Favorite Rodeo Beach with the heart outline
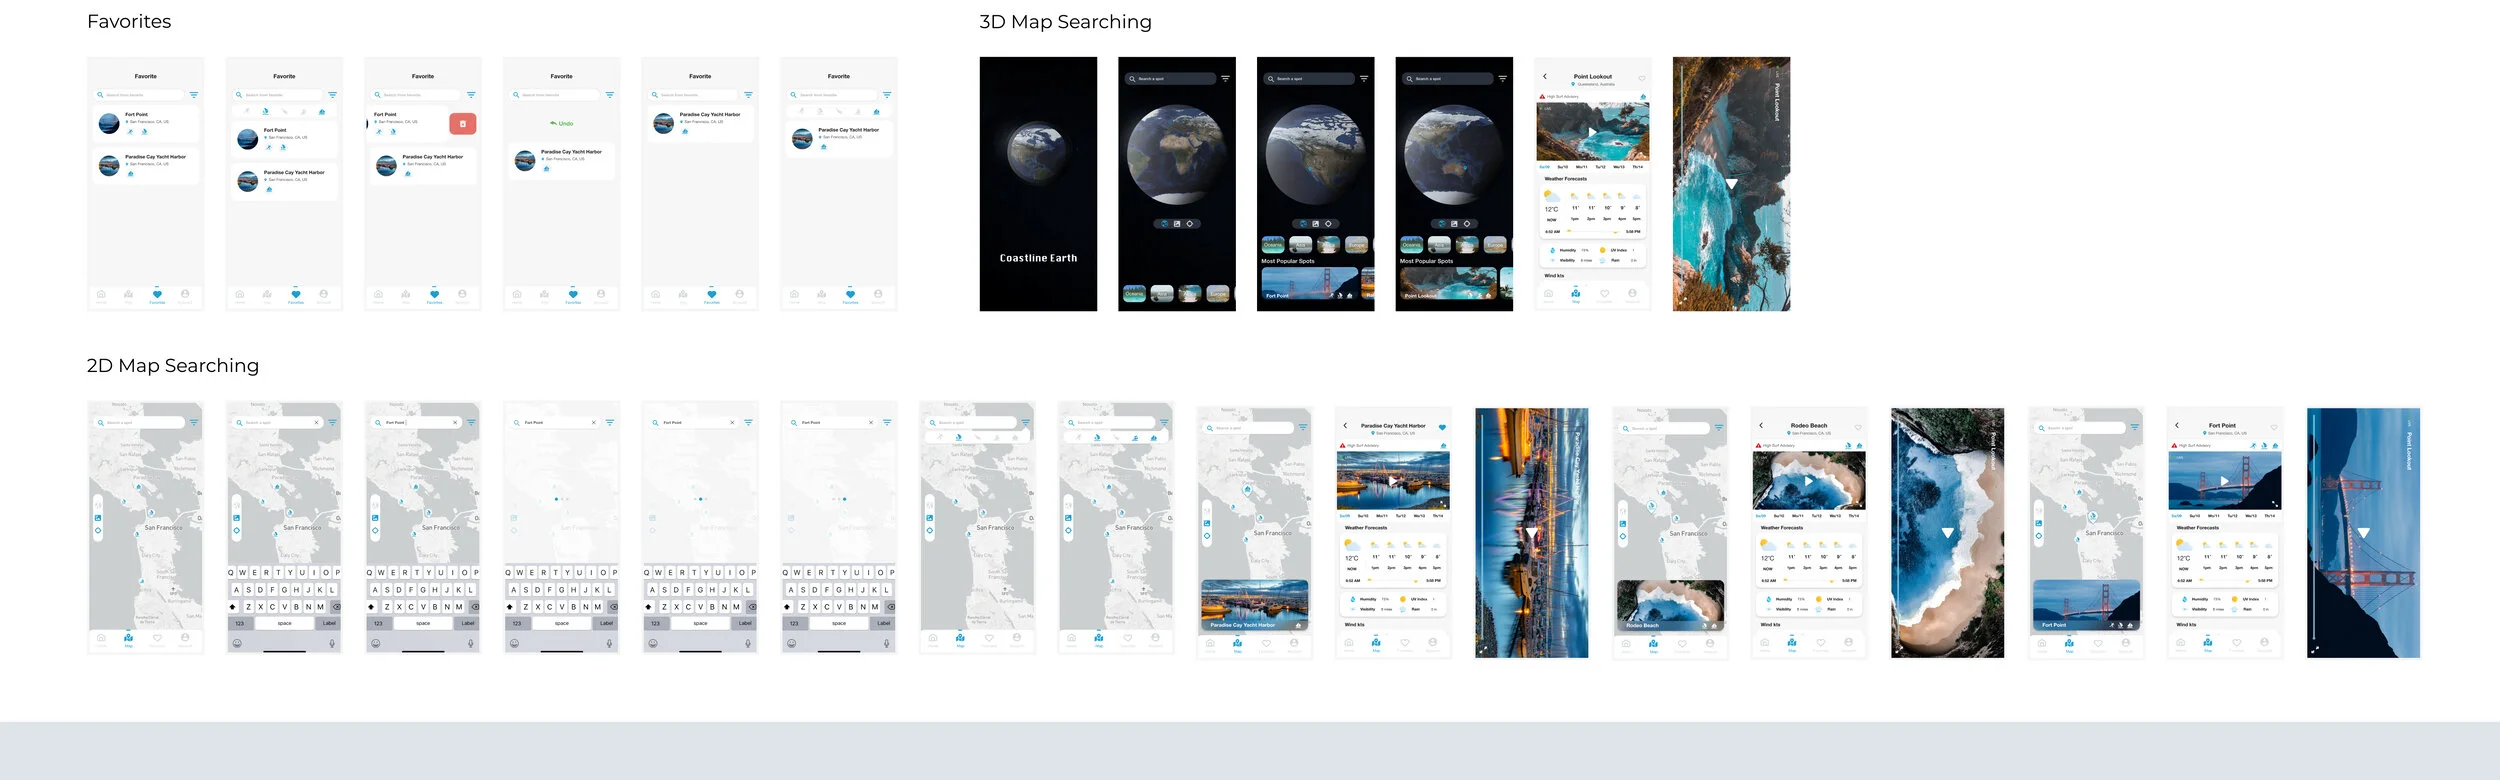The image size is (2500, 780). click(x=1858, y=427)
